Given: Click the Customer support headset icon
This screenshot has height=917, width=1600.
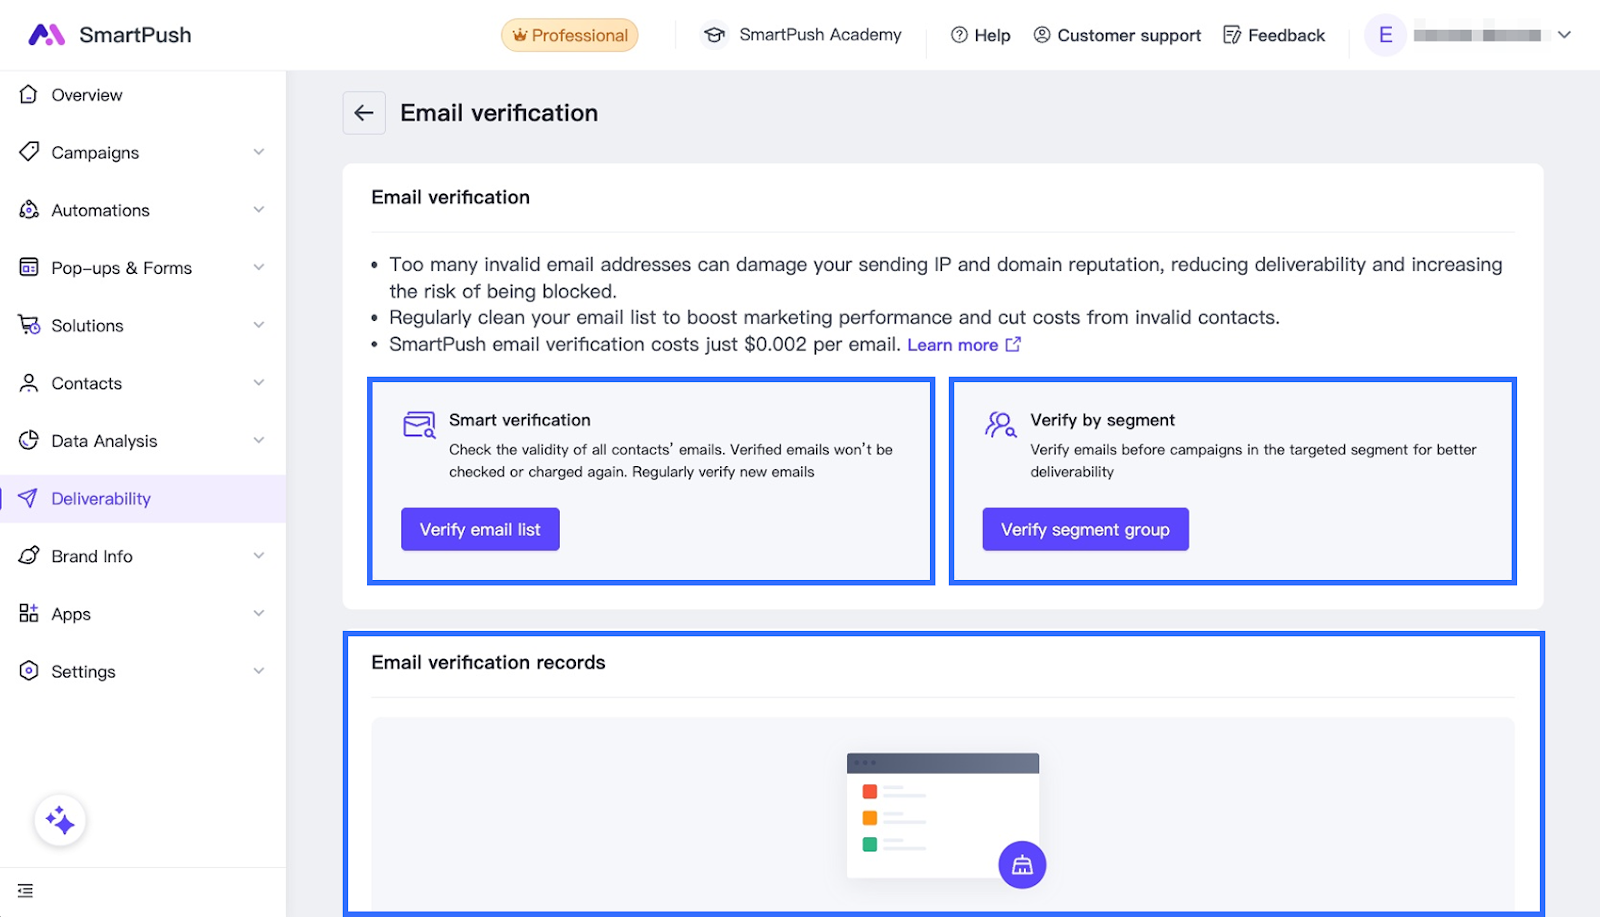Looking at the screenshot, I should (x=1042, y=35).
